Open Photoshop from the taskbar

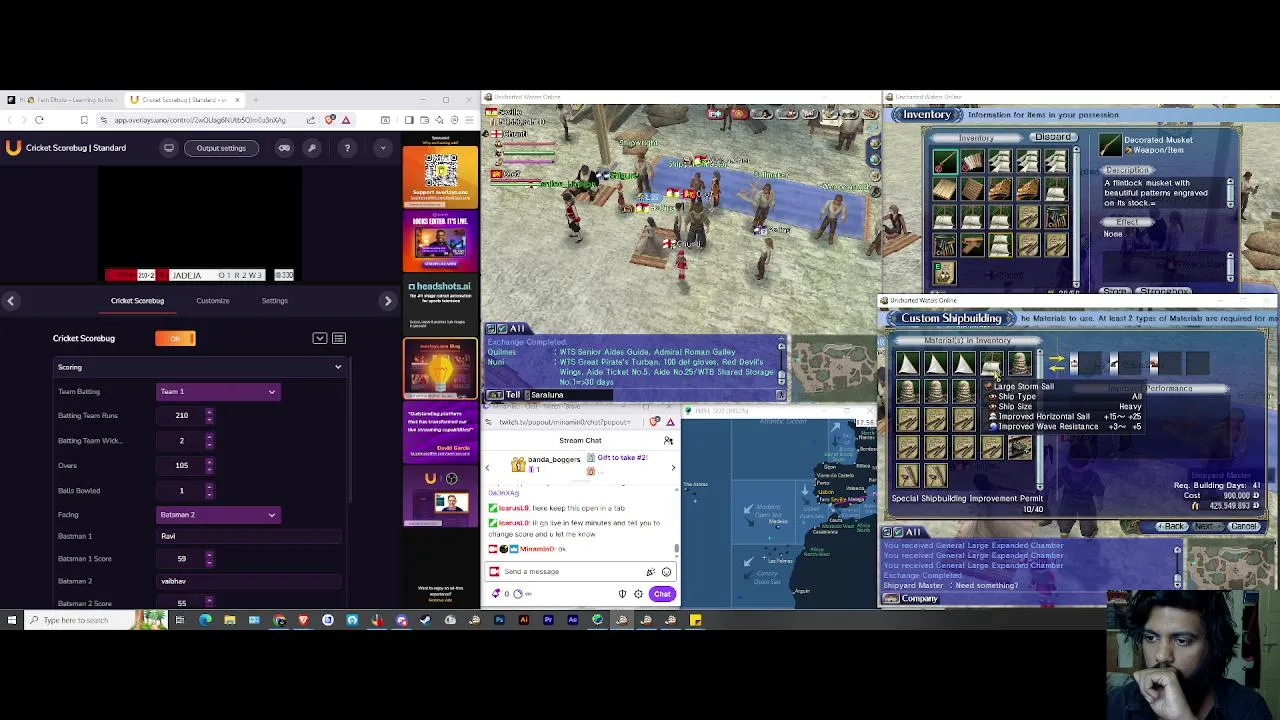[x=499, y=620]
